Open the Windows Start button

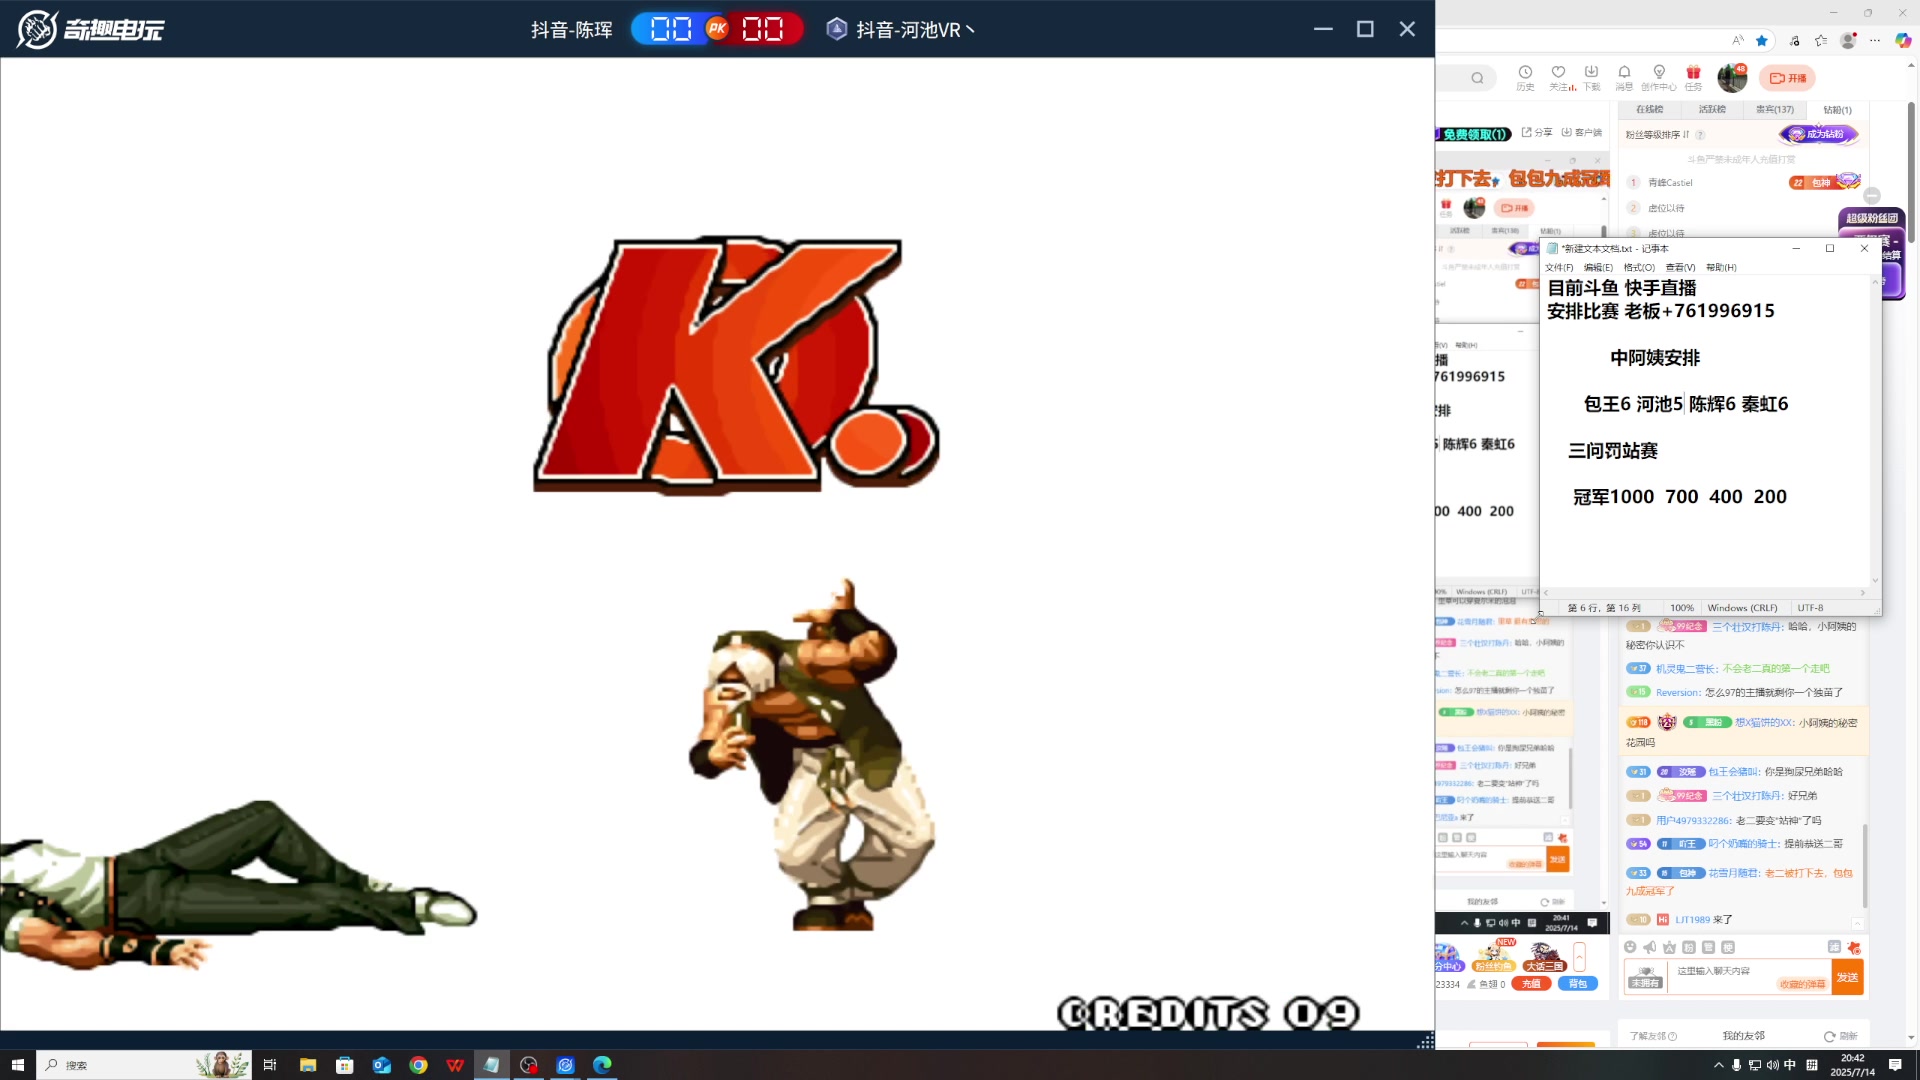[x=17, y=1065]
